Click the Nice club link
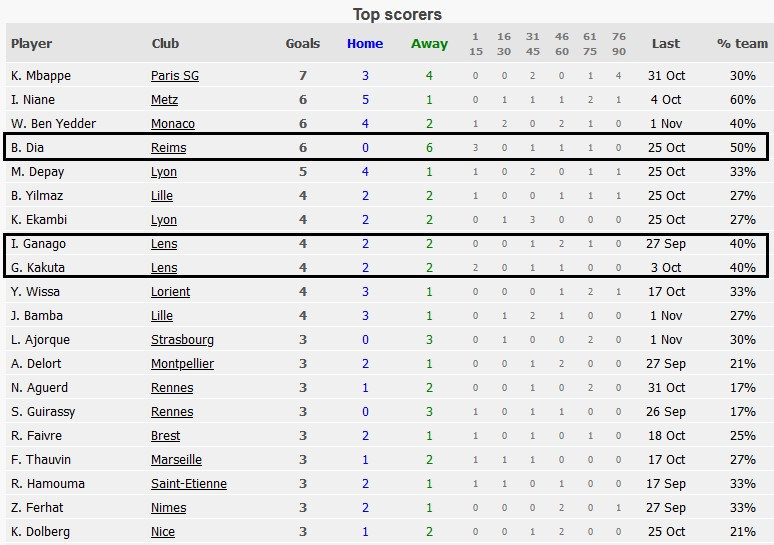The width and height of the screenshot is (774, 545). [163, 532]
